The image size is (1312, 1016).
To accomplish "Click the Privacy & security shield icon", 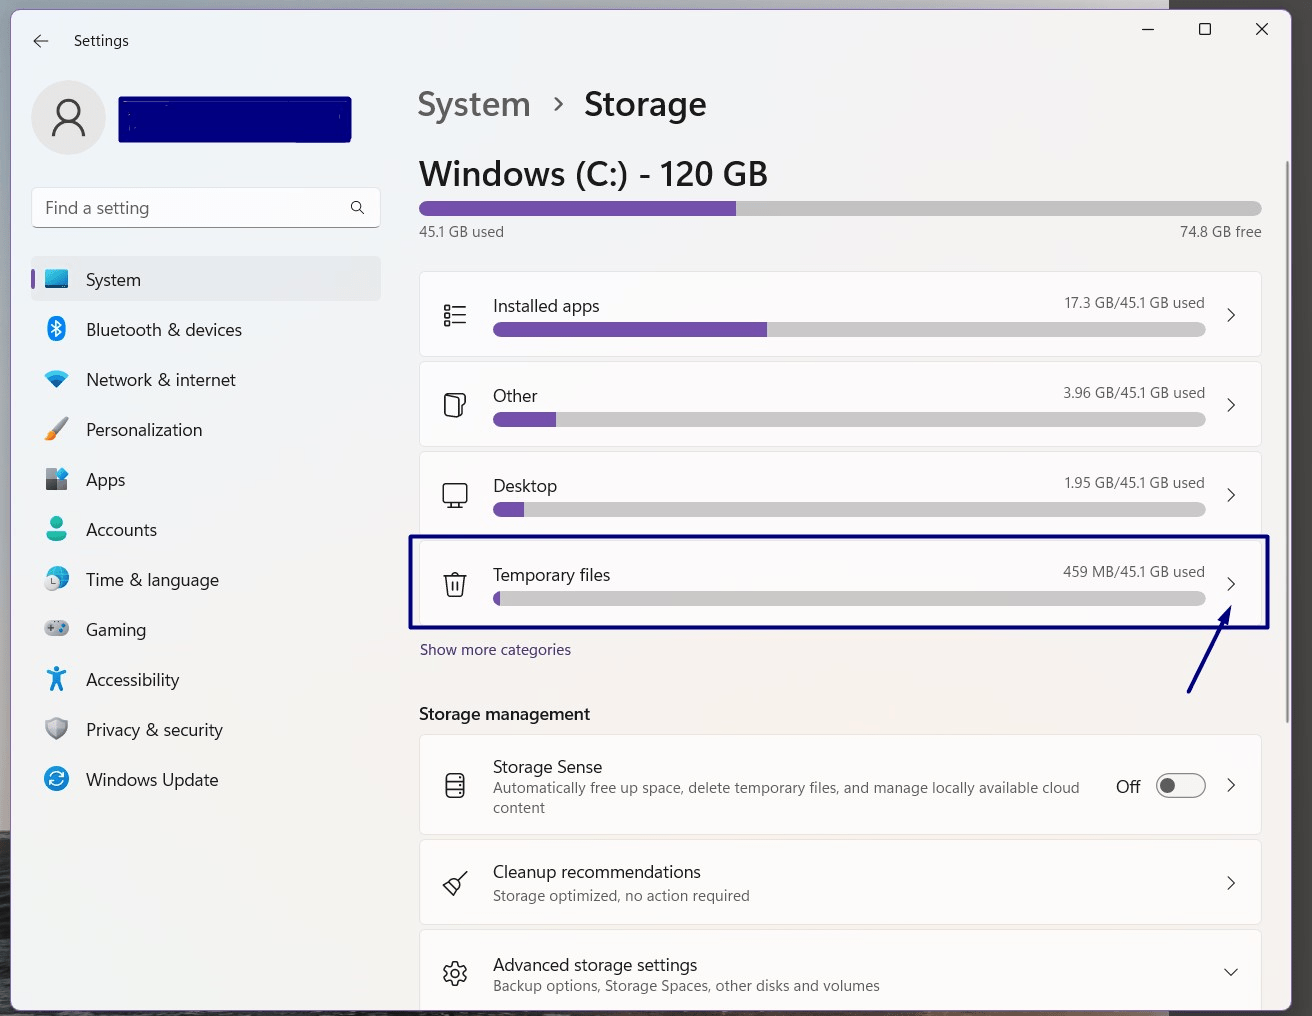I will pos(57,729).
